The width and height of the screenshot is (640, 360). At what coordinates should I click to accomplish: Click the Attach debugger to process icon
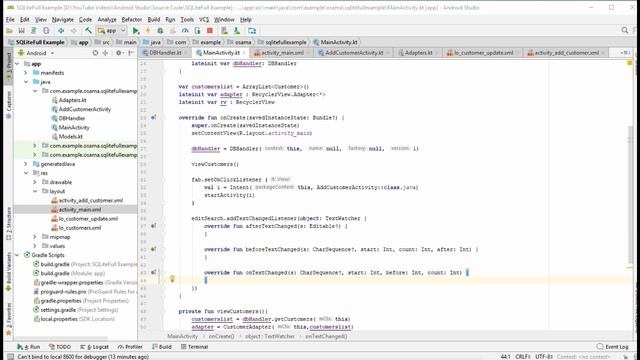(197, 31)
